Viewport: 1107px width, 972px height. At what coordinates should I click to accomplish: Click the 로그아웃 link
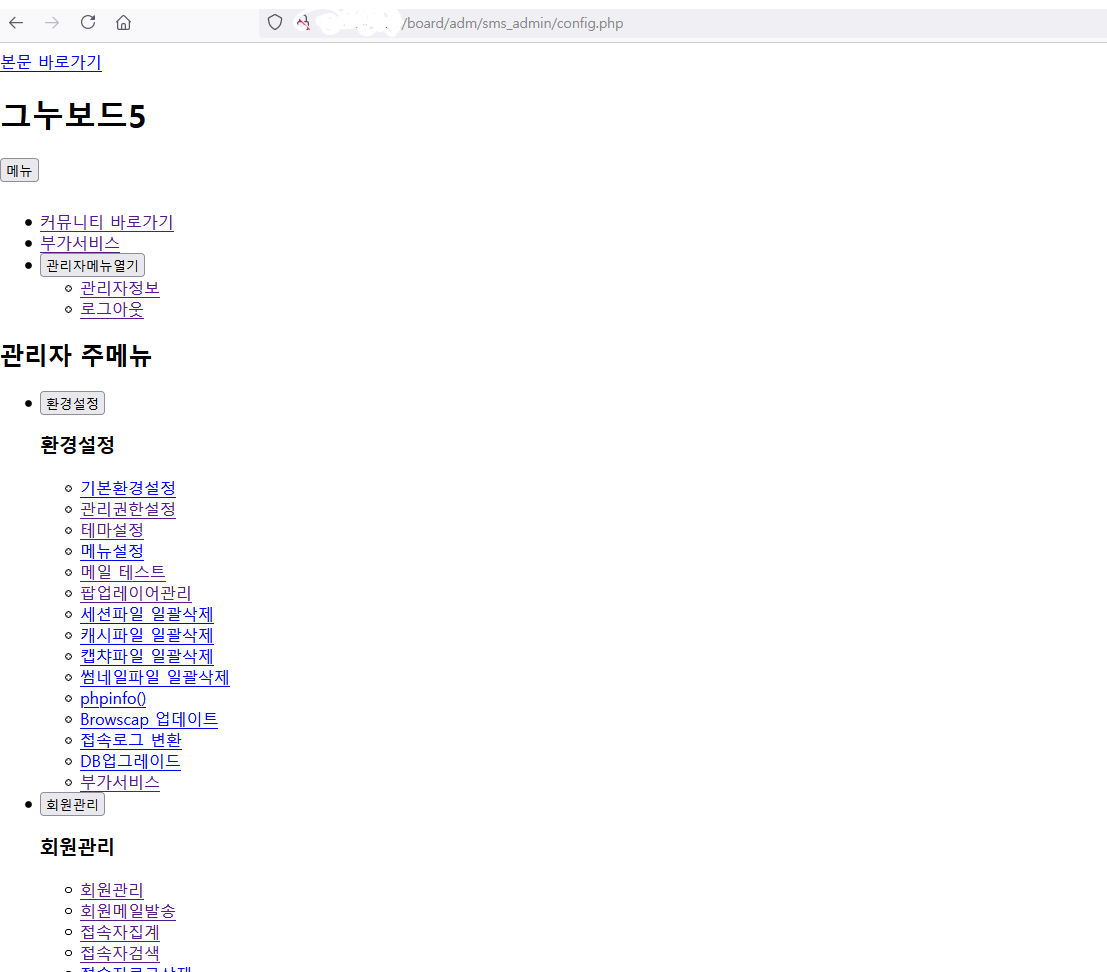pyautogui.click(x=112, y=310)
